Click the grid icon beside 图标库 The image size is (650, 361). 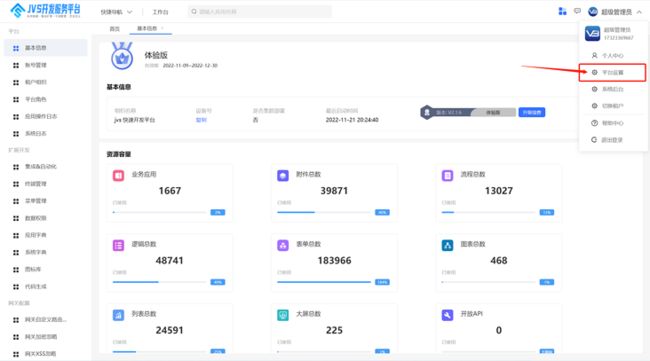tap(16, 269)
